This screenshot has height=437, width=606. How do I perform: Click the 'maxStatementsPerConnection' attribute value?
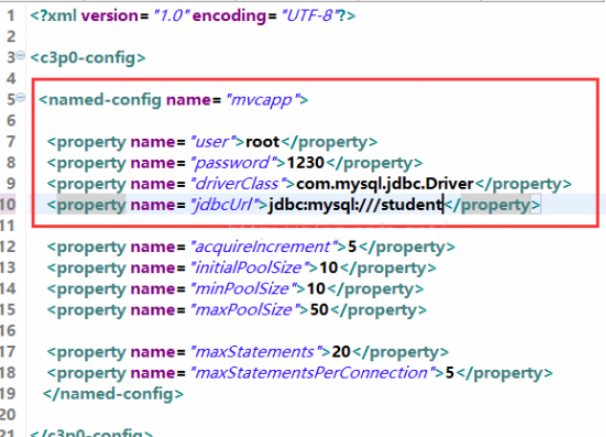click(x=311, y=372)
